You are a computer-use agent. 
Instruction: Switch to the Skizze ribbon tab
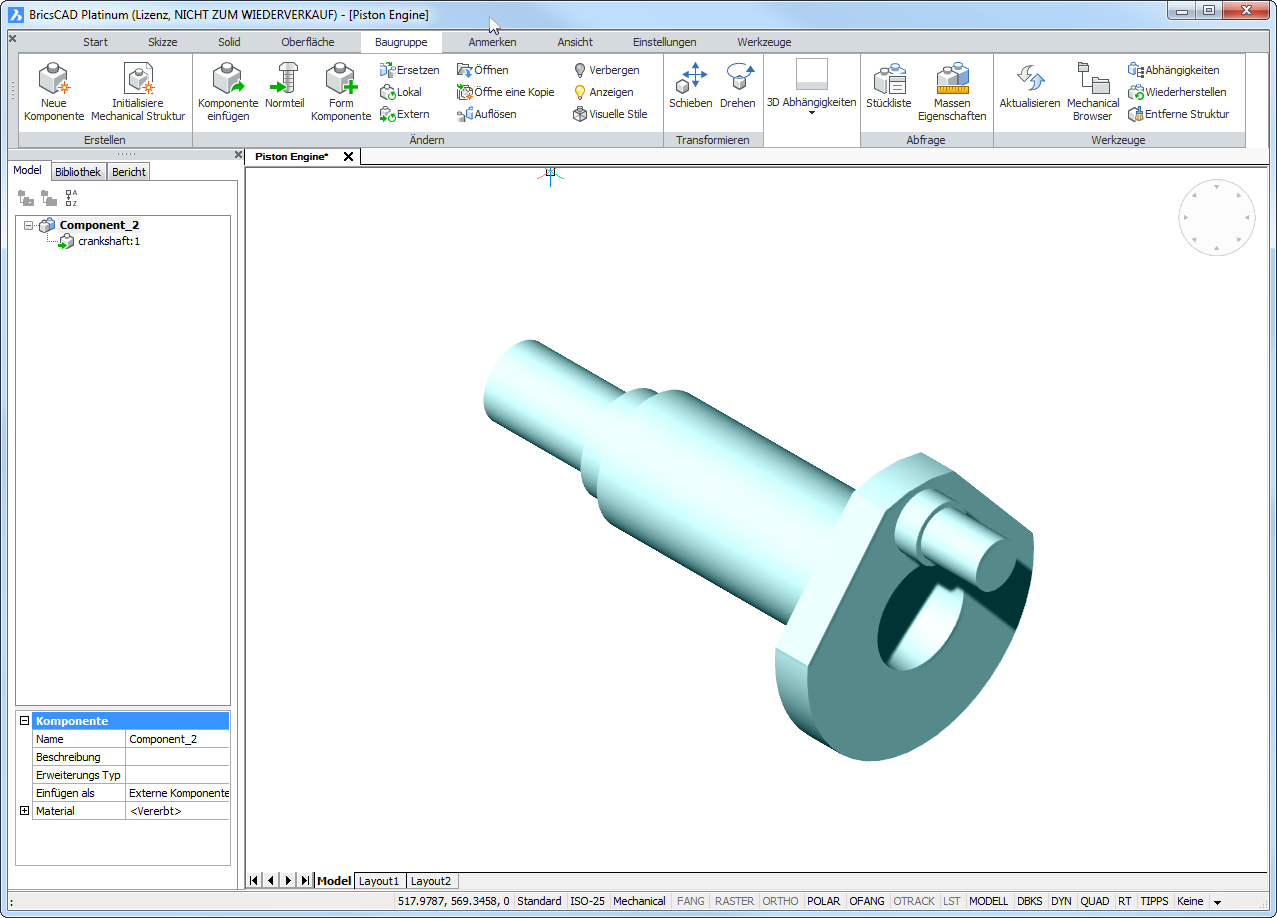coord(162,42)
